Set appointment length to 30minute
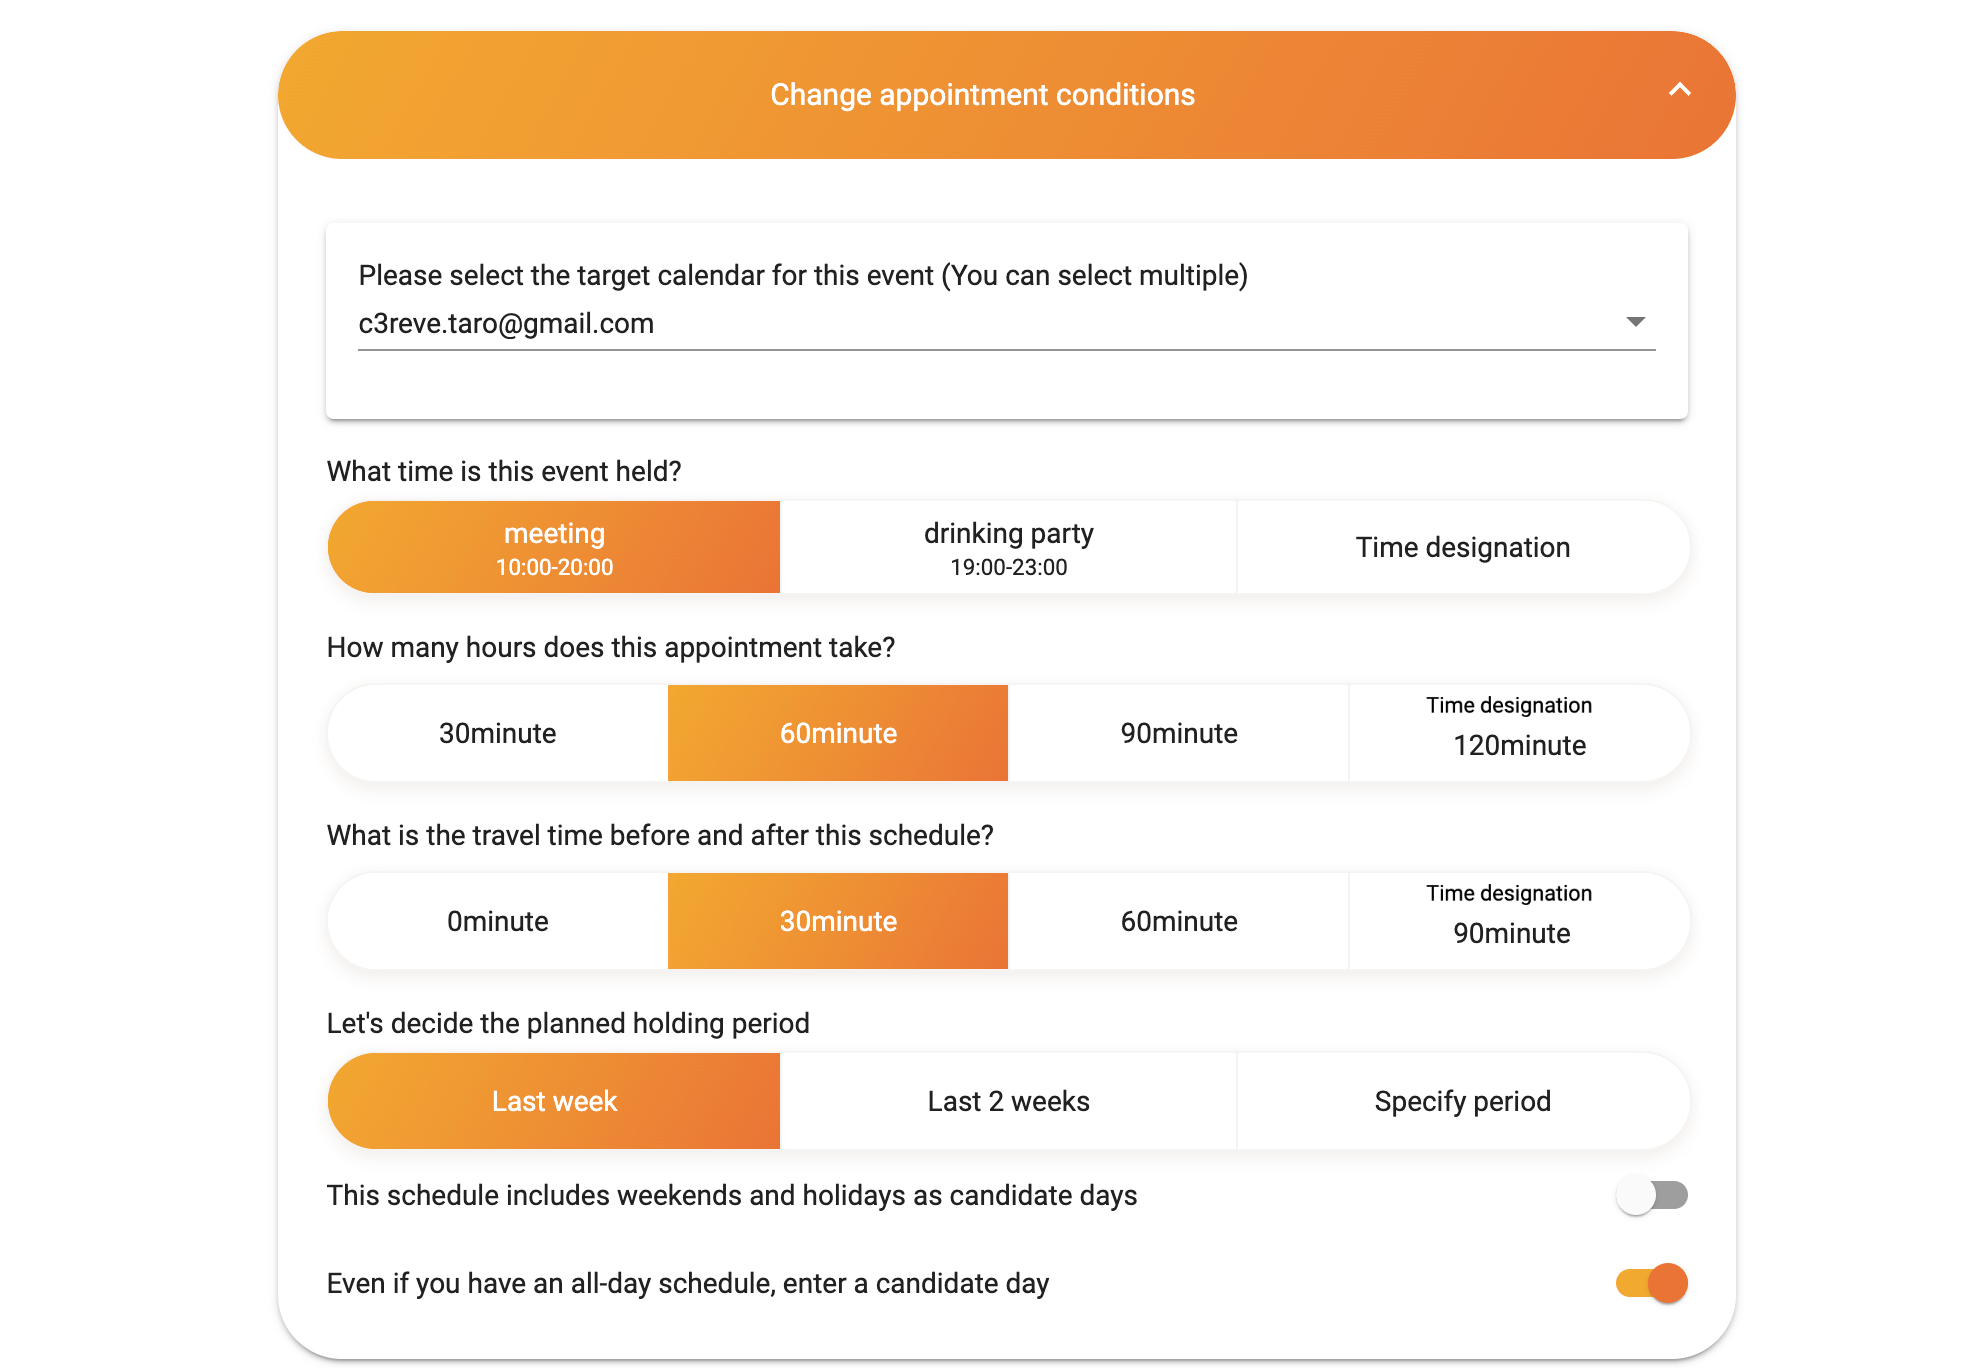Image resolution: width=1966 pixels, height=1368 pixels. (498, 733)
